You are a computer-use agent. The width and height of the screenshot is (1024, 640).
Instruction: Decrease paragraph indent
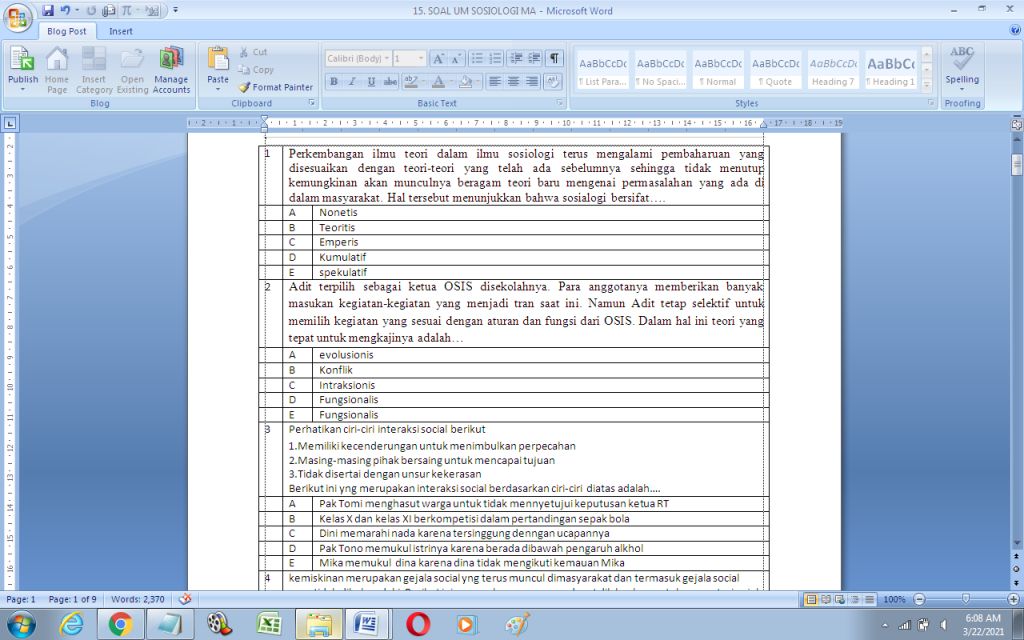(x=516, y=58)
